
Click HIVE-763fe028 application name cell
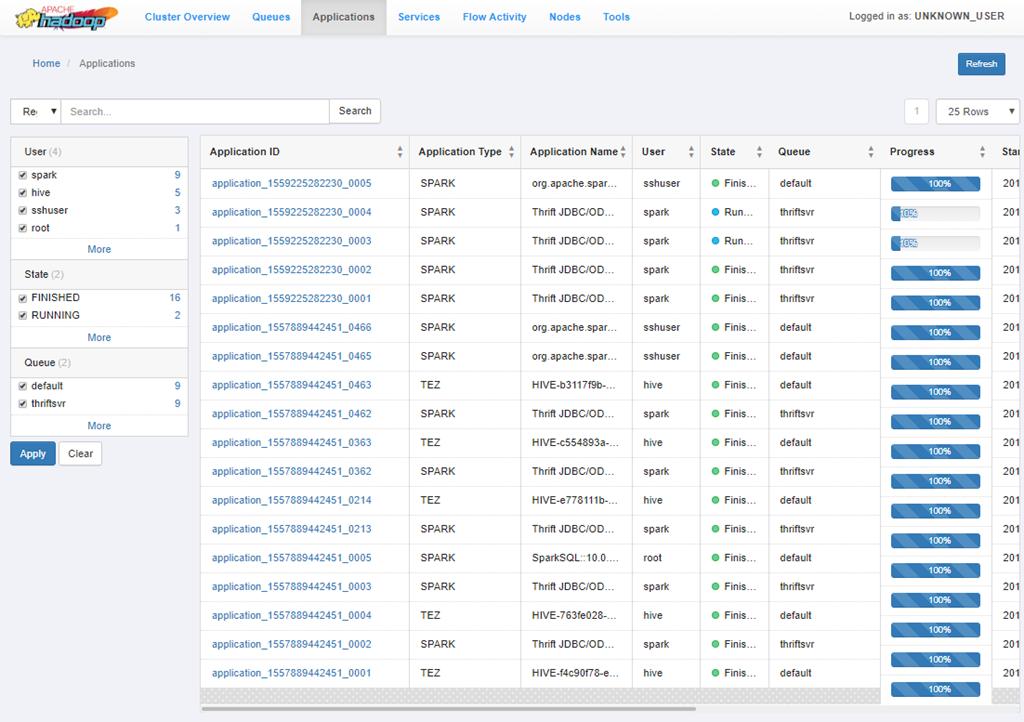coord(574,615)
